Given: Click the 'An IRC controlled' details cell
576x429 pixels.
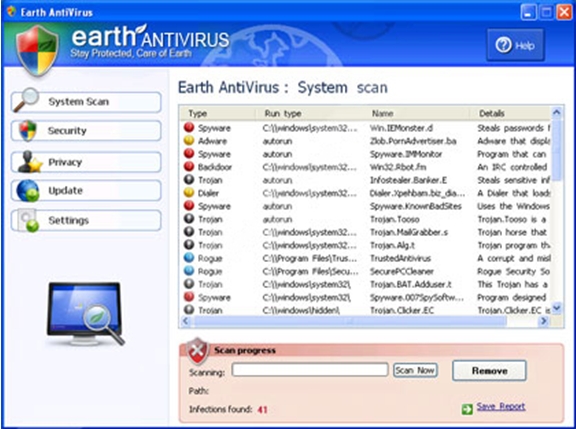Looking at the screenshot, I should pos(512,167).
